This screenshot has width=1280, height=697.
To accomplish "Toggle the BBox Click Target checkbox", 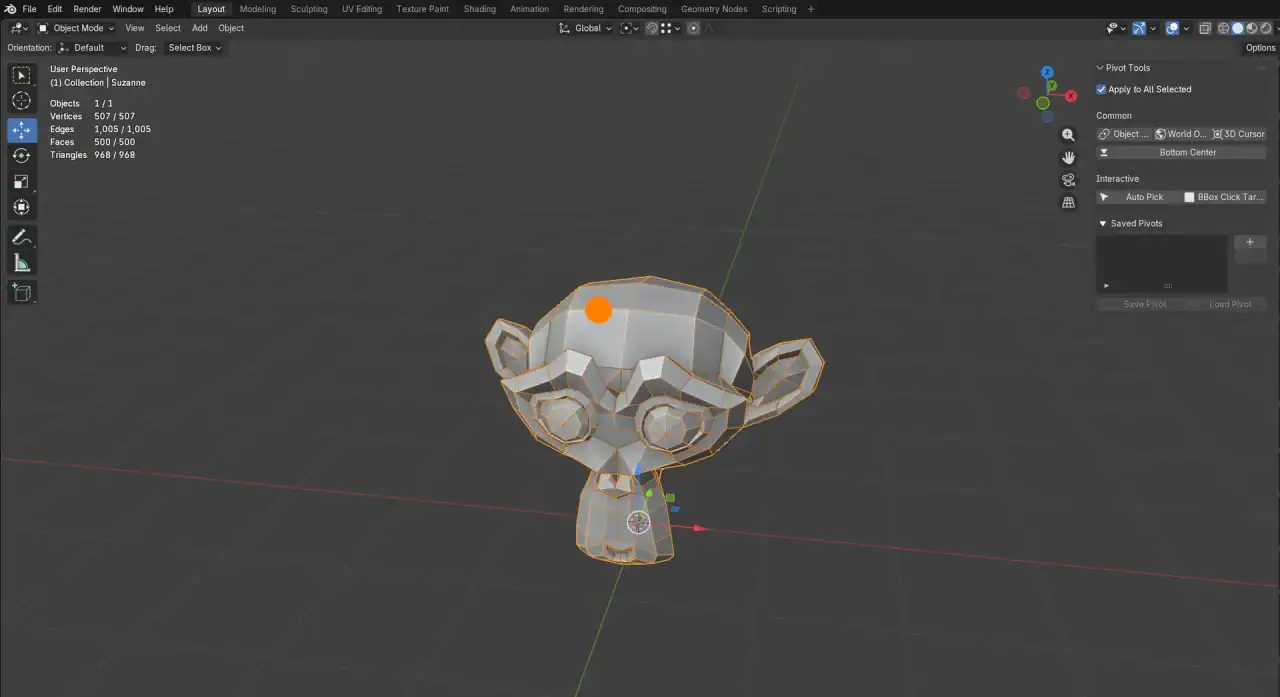I will [x=1189, y=197].
